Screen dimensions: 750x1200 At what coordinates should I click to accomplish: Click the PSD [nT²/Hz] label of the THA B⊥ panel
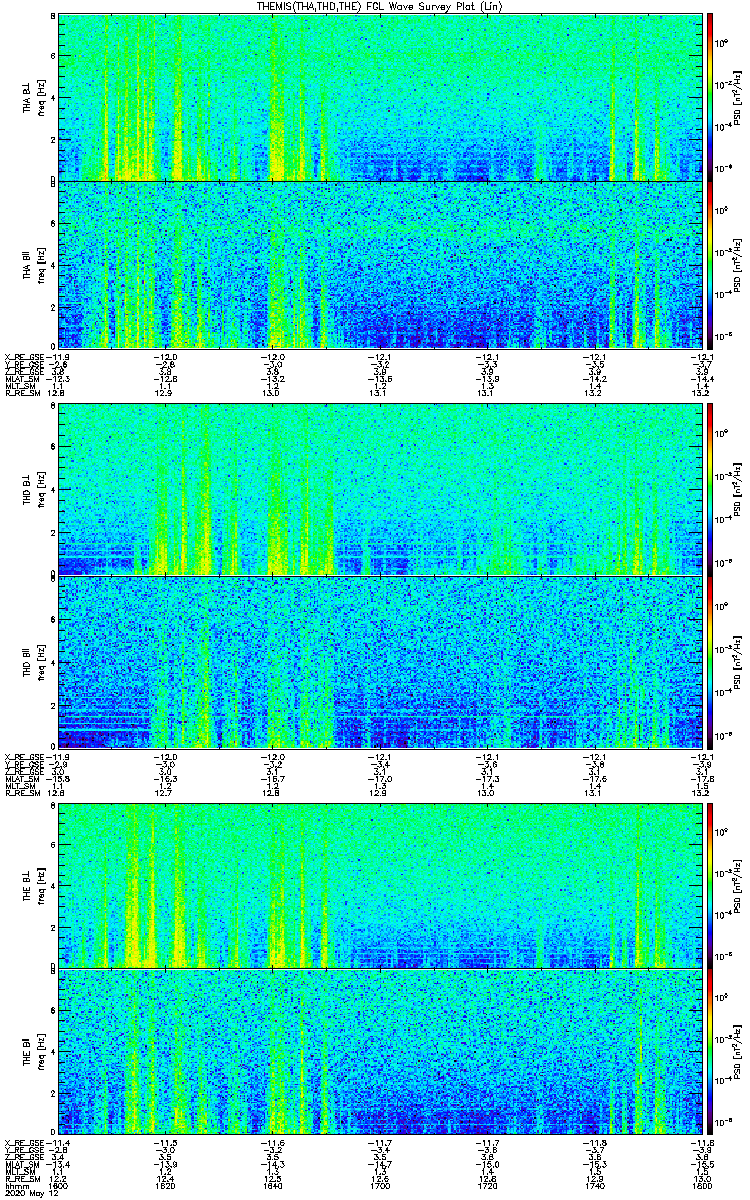point(738,97)
